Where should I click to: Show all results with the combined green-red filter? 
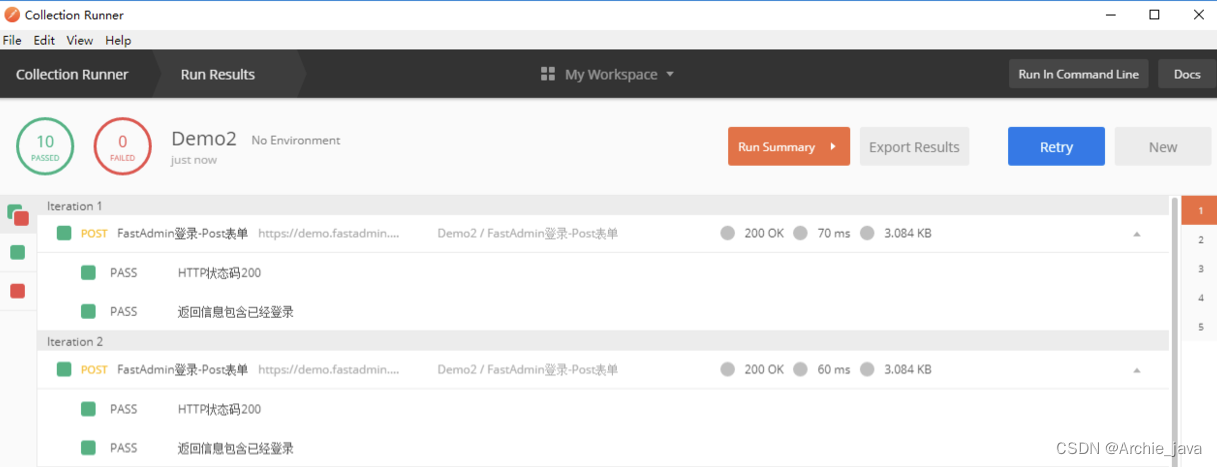tap(17, 215)
